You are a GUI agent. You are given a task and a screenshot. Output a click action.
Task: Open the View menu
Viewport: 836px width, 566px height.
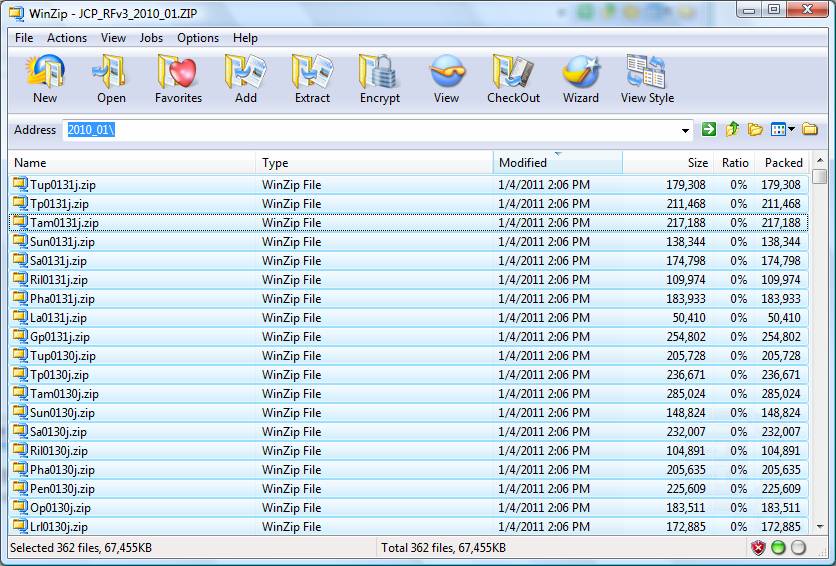(113, 38)
